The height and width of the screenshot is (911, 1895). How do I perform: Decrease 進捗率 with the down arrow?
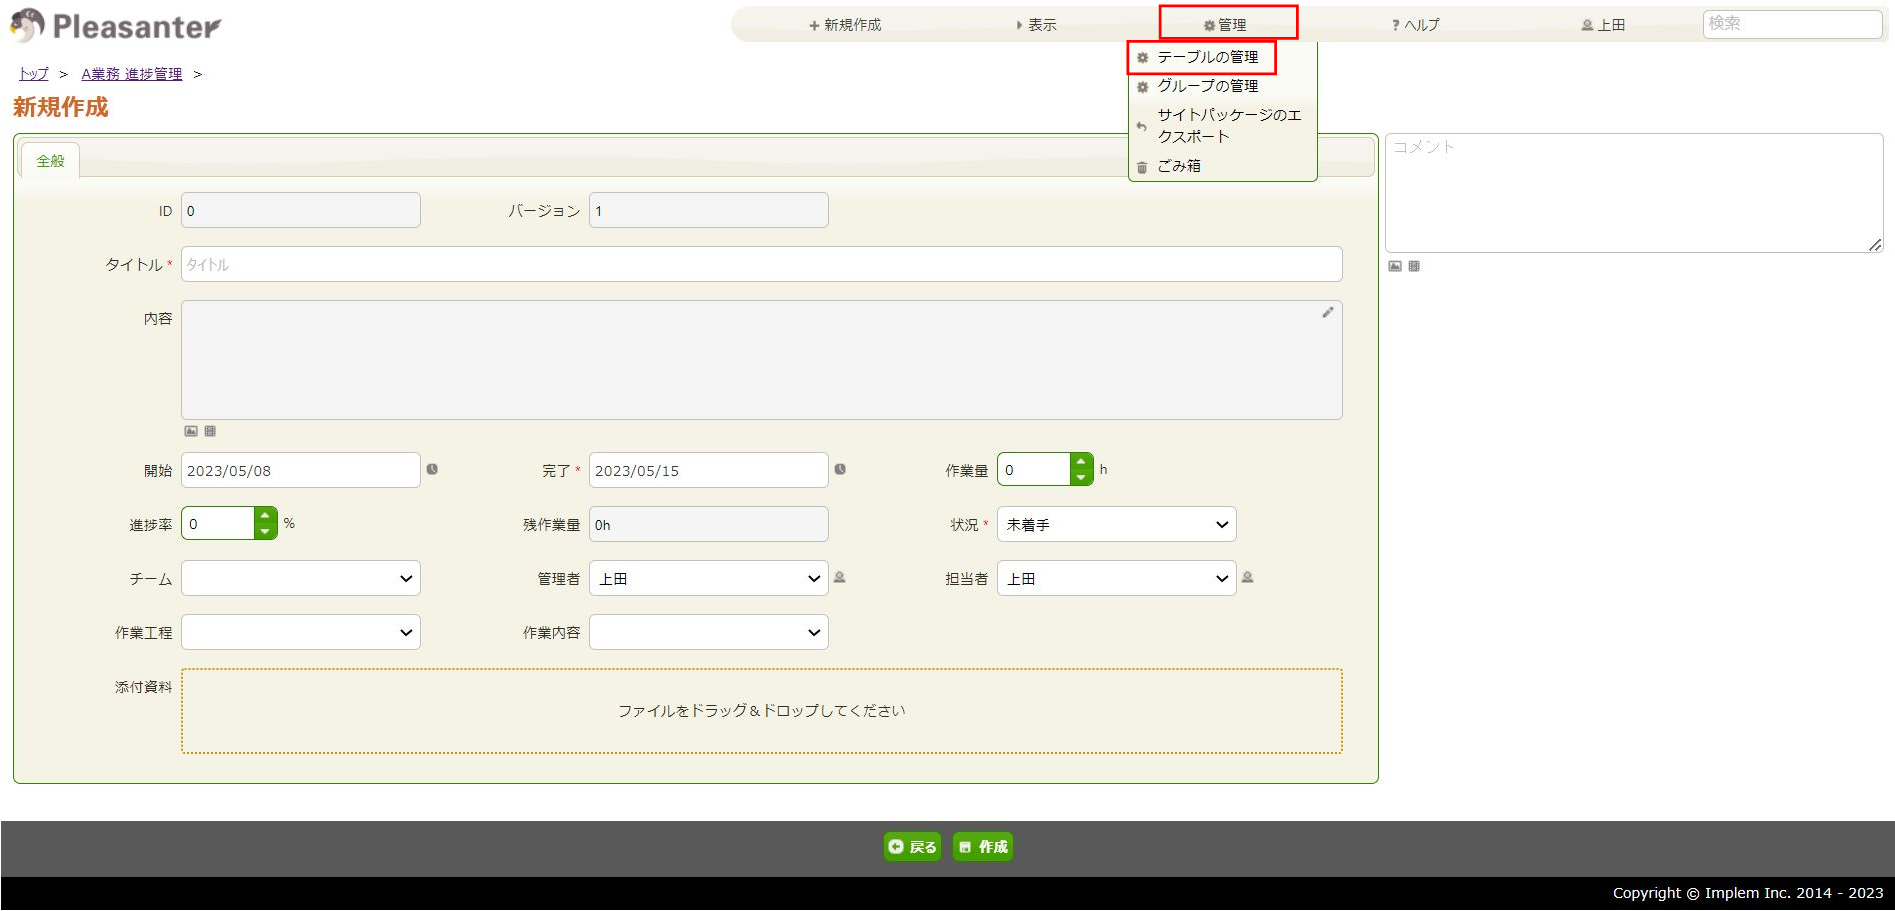point(265,532)
